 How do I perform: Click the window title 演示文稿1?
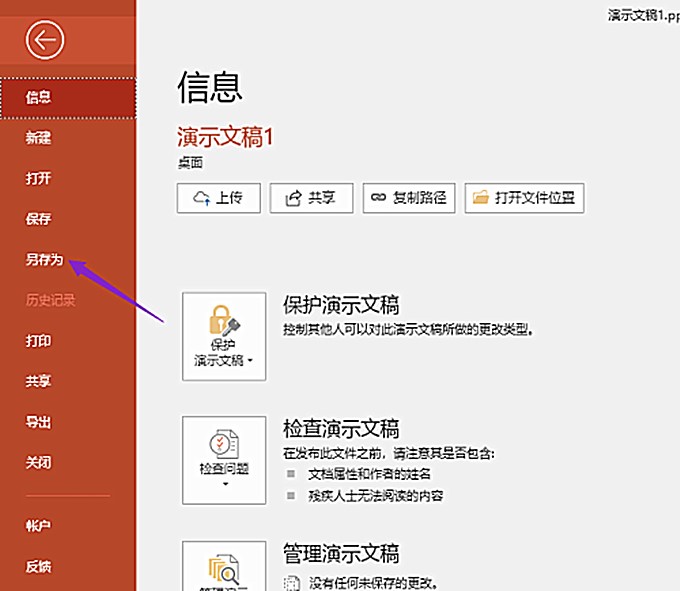tap(644, 16)
